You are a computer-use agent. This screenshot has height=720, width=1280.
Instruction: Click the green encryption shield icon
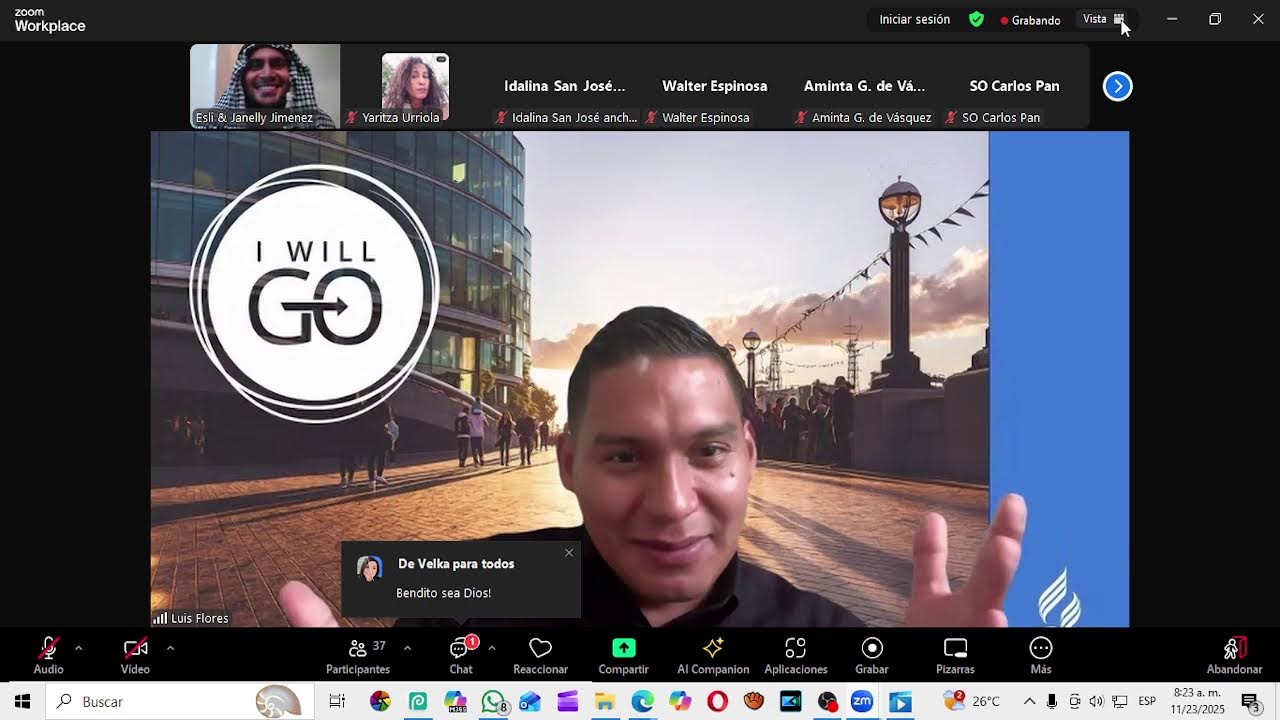[976, 19]
